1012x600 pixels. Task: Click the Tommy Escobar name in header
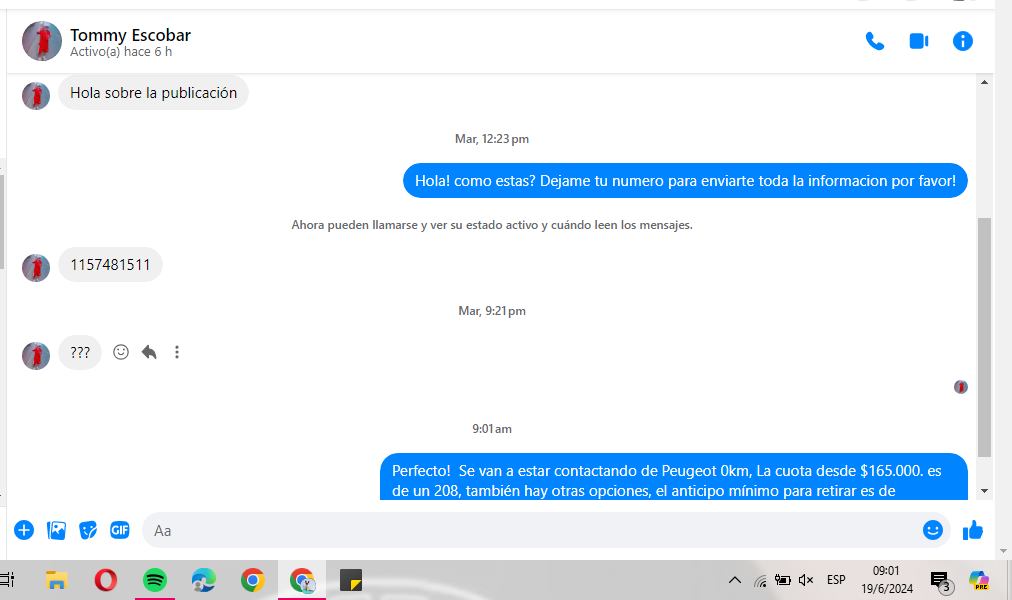click(x=130, y=35)
